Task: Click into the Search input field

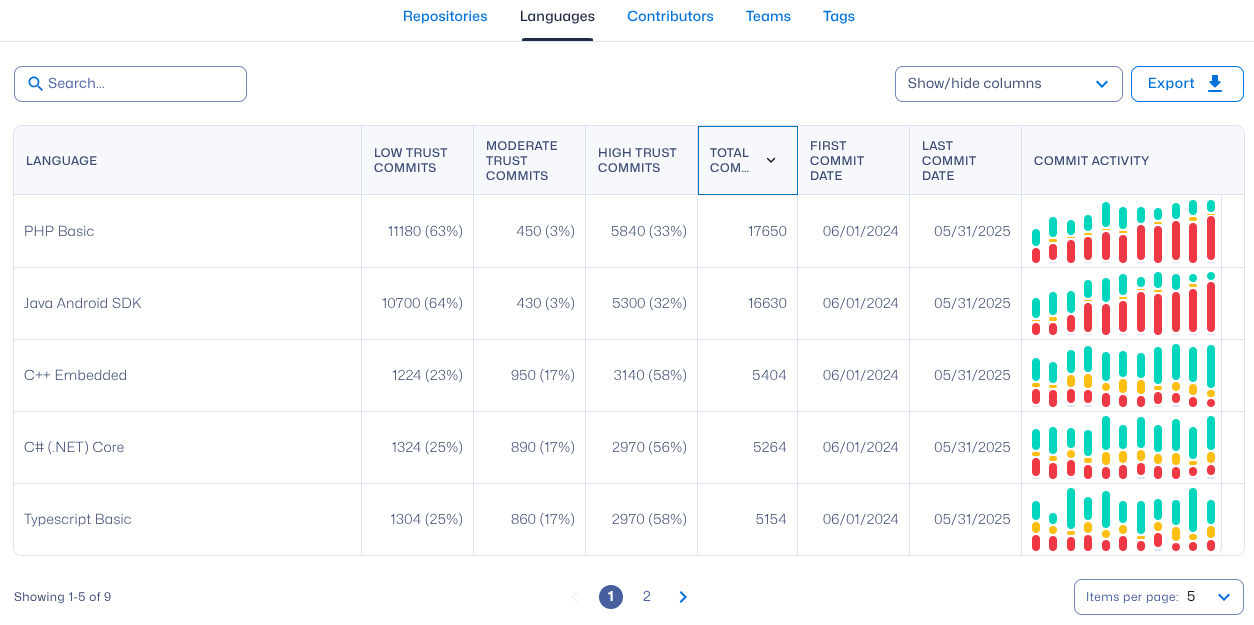Action: 140,84
